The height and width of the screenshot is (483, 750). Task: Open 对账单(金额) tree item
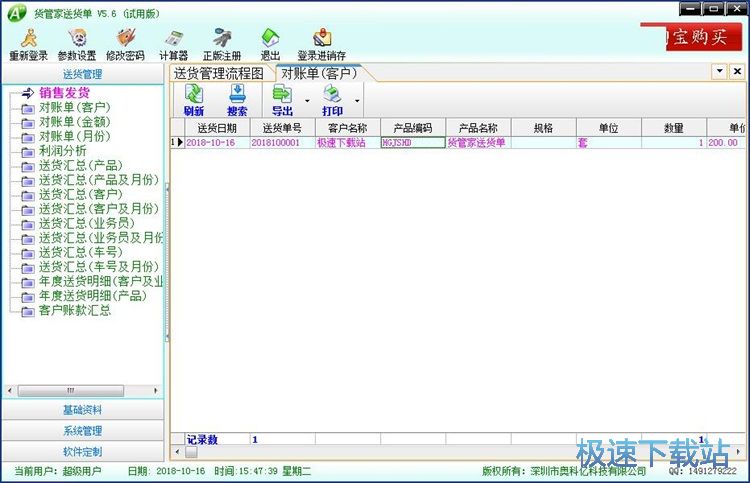[75, 121]
